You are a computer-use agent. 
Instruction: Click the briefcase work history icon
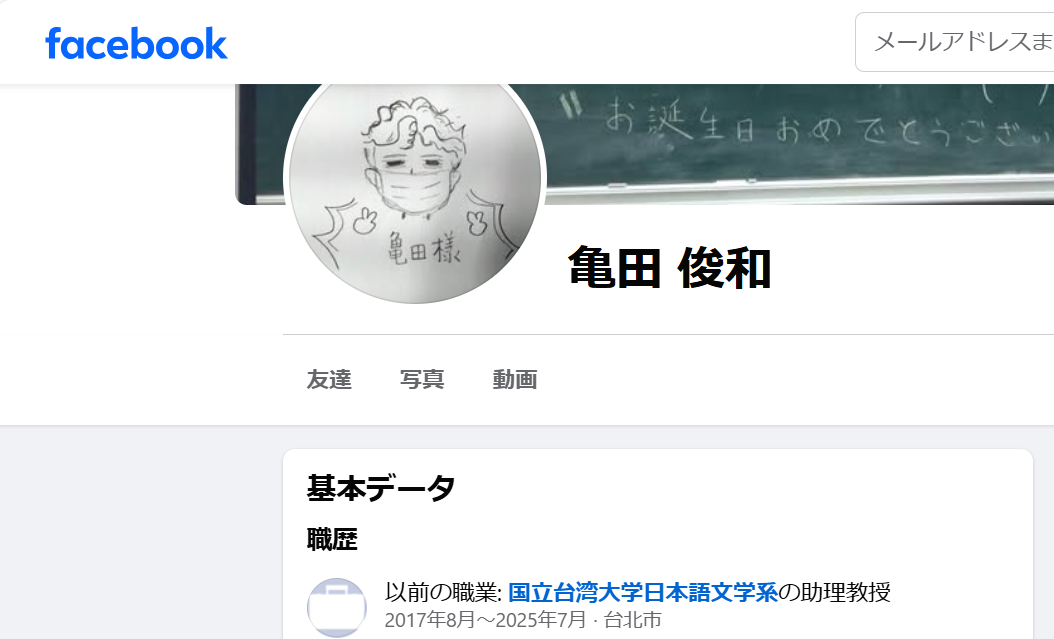tap(337, 607)
